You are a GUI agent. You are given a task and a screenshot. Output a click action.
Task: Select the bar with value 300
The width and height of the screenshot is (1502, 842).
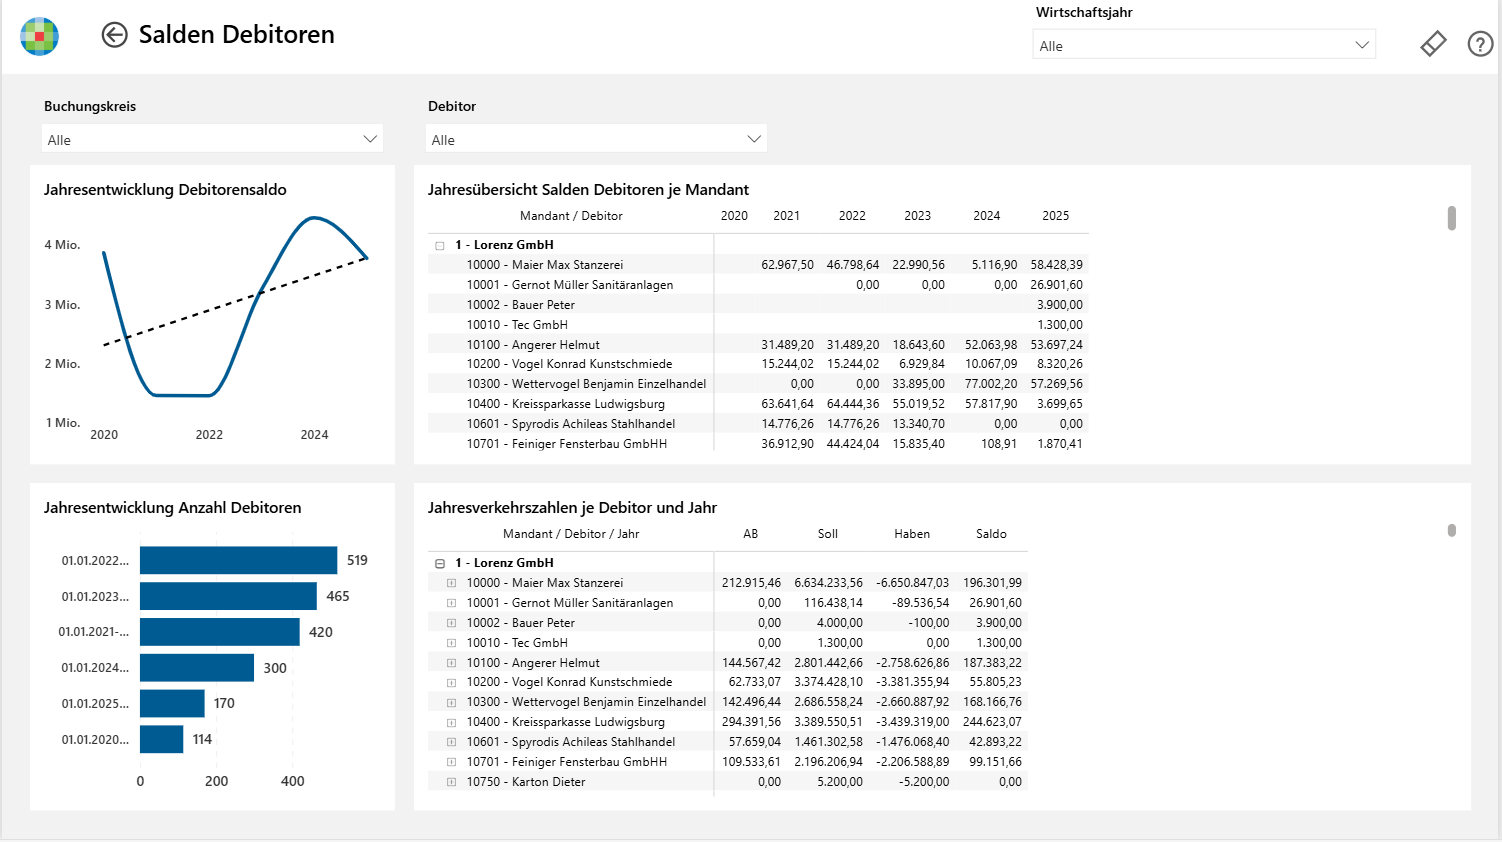(197, 668)
